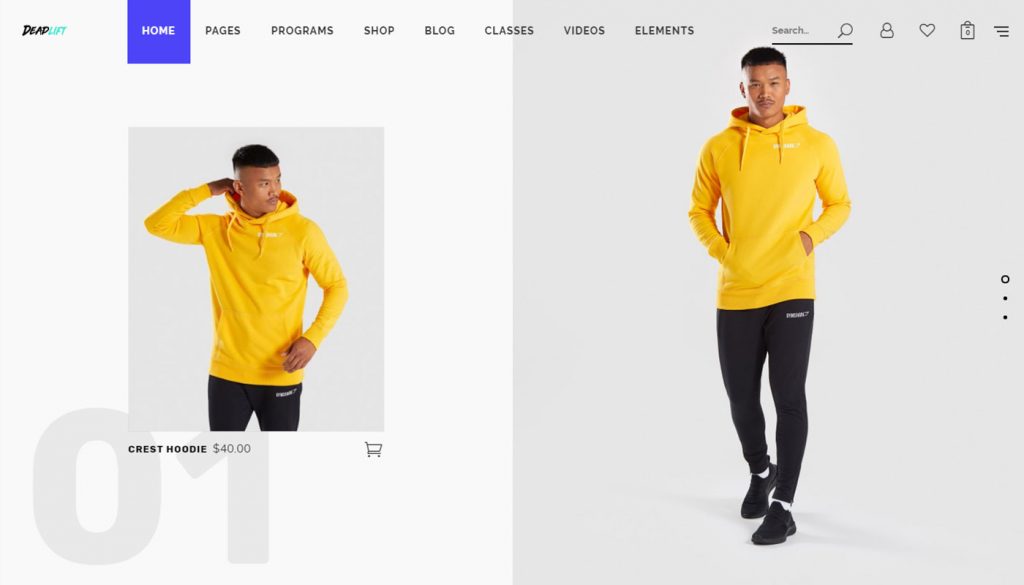The image size is (1024, 585).
Task: Expand the Pages menu
Action: [x=223, y=31]
